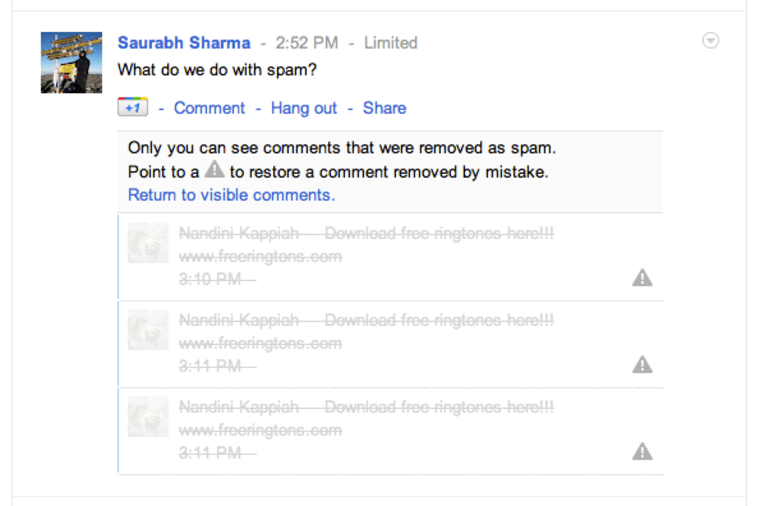This screenshot has width=760, height=506.
Task: Click the www.freeringtons.com URL in the second spam comment
Action: [260, 343]
